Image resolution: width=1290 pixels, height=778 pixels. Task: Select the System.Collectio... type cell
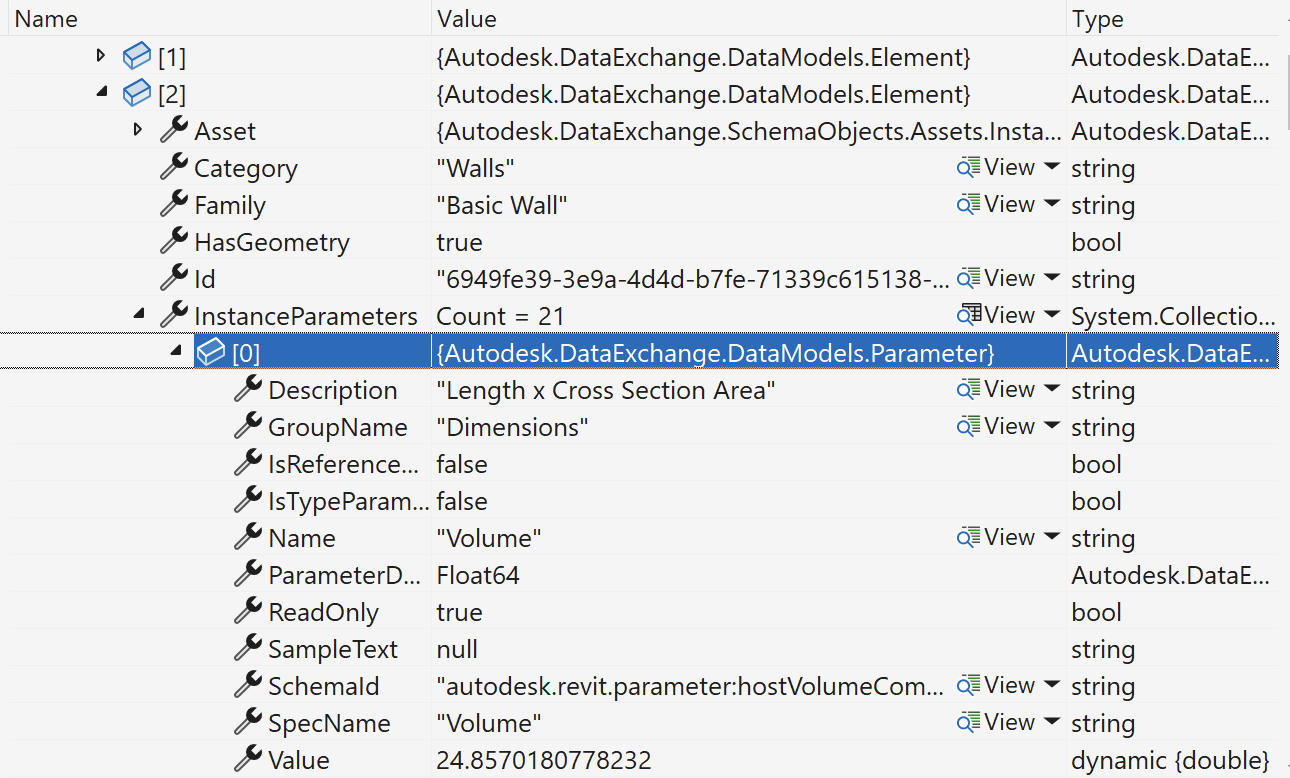[1174, 316]
